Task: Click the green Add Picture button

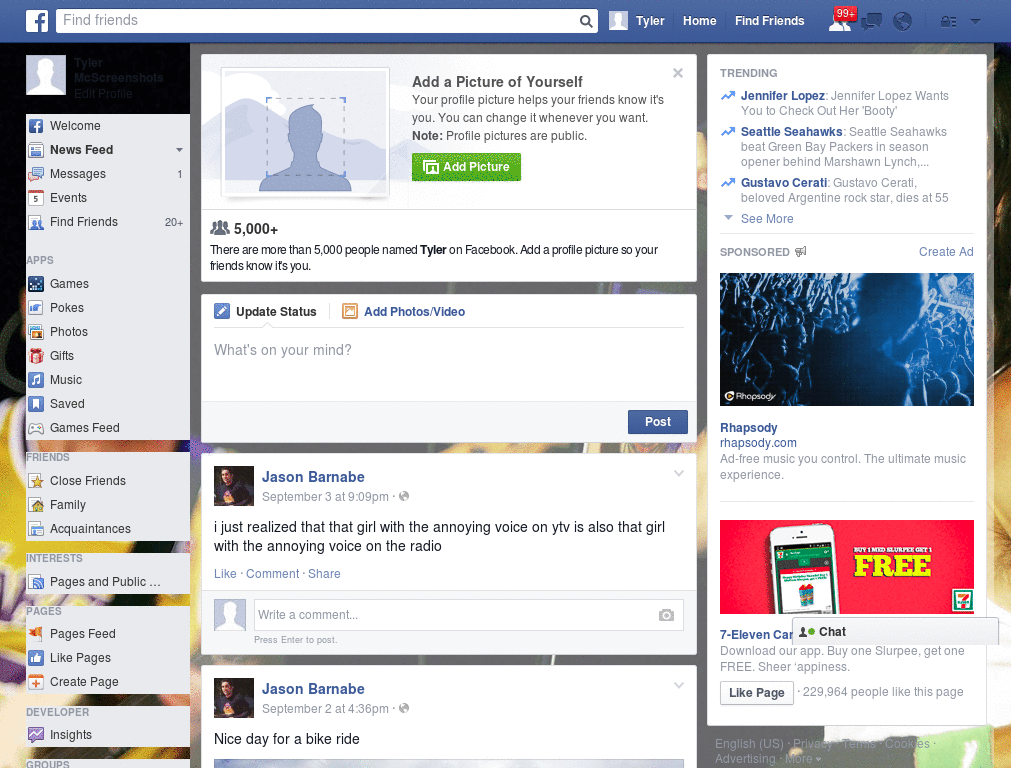Action: click(x=466, y=167)
